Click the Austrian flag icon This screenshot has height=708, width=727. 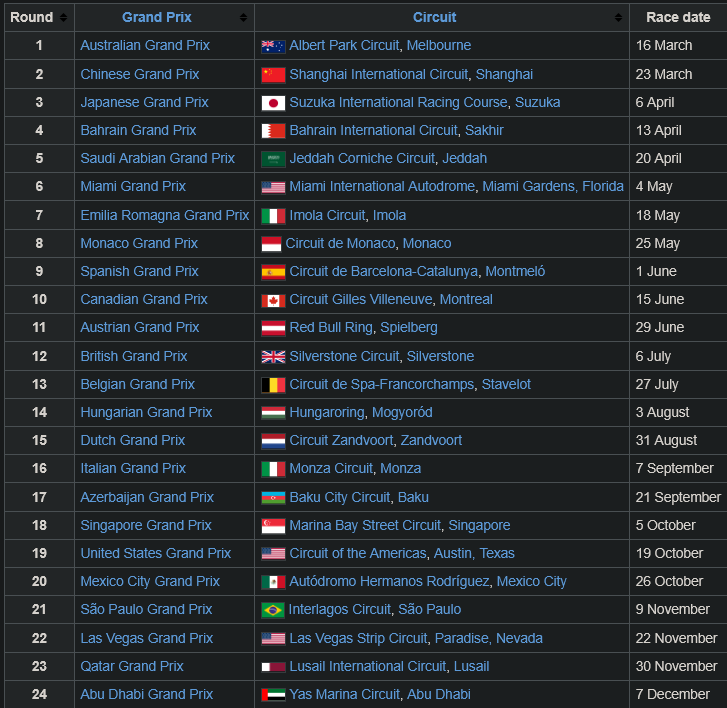pyautogui.click(x=273, y=328)
